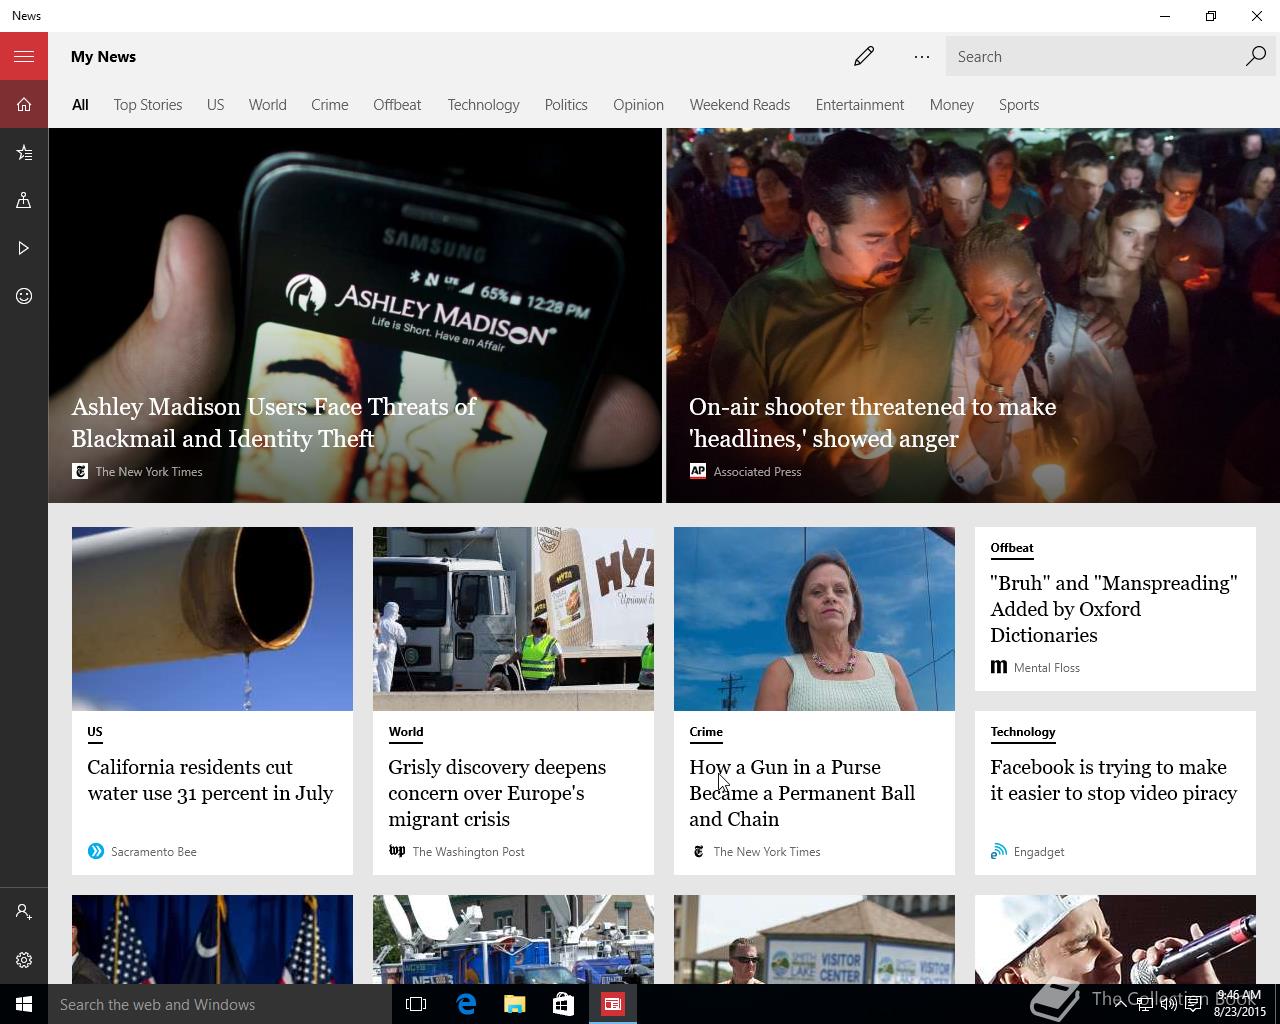
Task: Click Mental Floss source label
Action: click(1047, 668)
